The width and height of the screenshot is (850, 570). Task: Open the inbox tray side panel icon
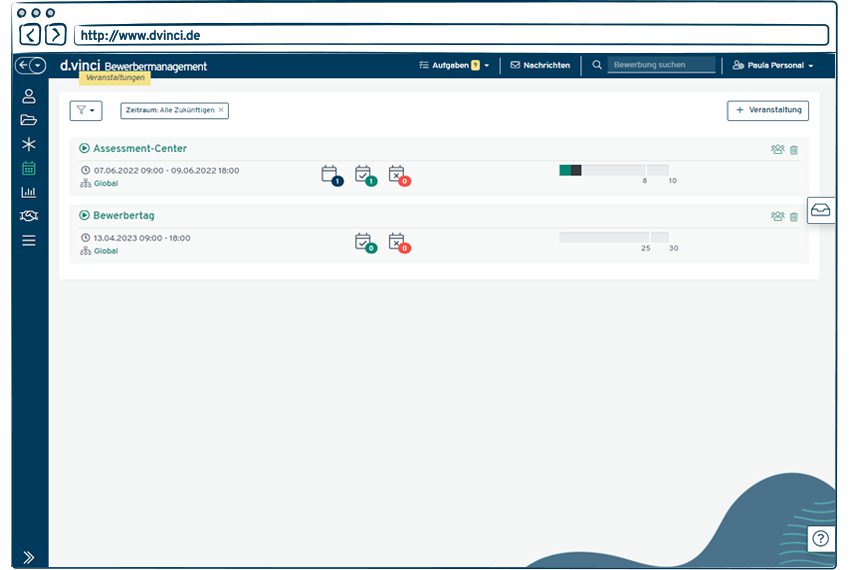(820, 210)
